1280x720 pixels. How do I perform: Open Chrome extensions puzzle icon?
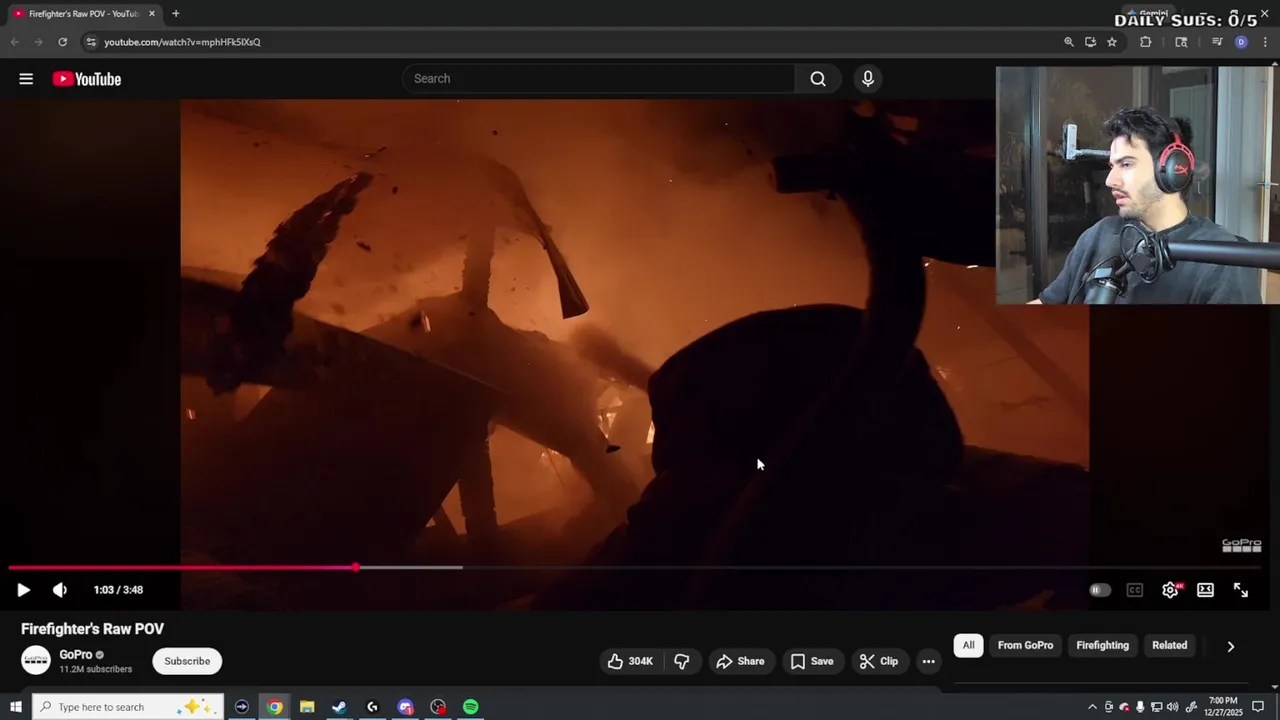click(1146, 42)
